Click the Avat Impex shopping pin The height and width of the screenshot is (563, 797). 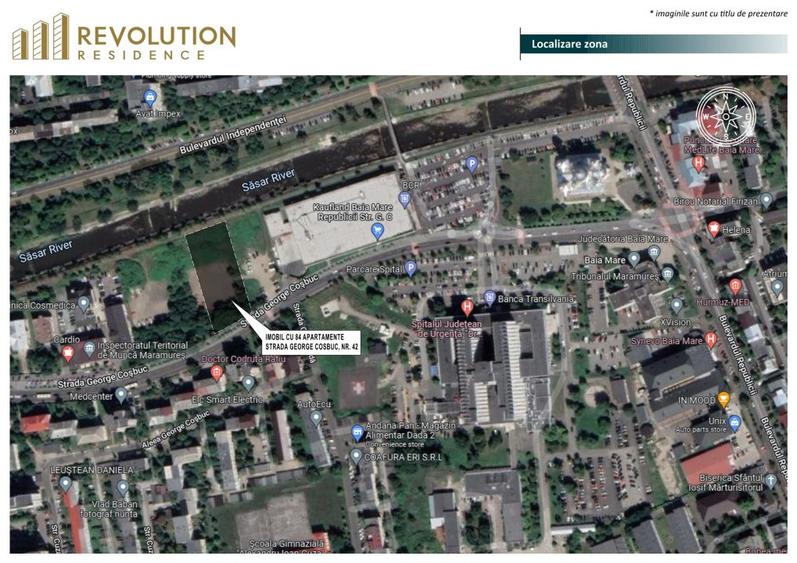150,97
